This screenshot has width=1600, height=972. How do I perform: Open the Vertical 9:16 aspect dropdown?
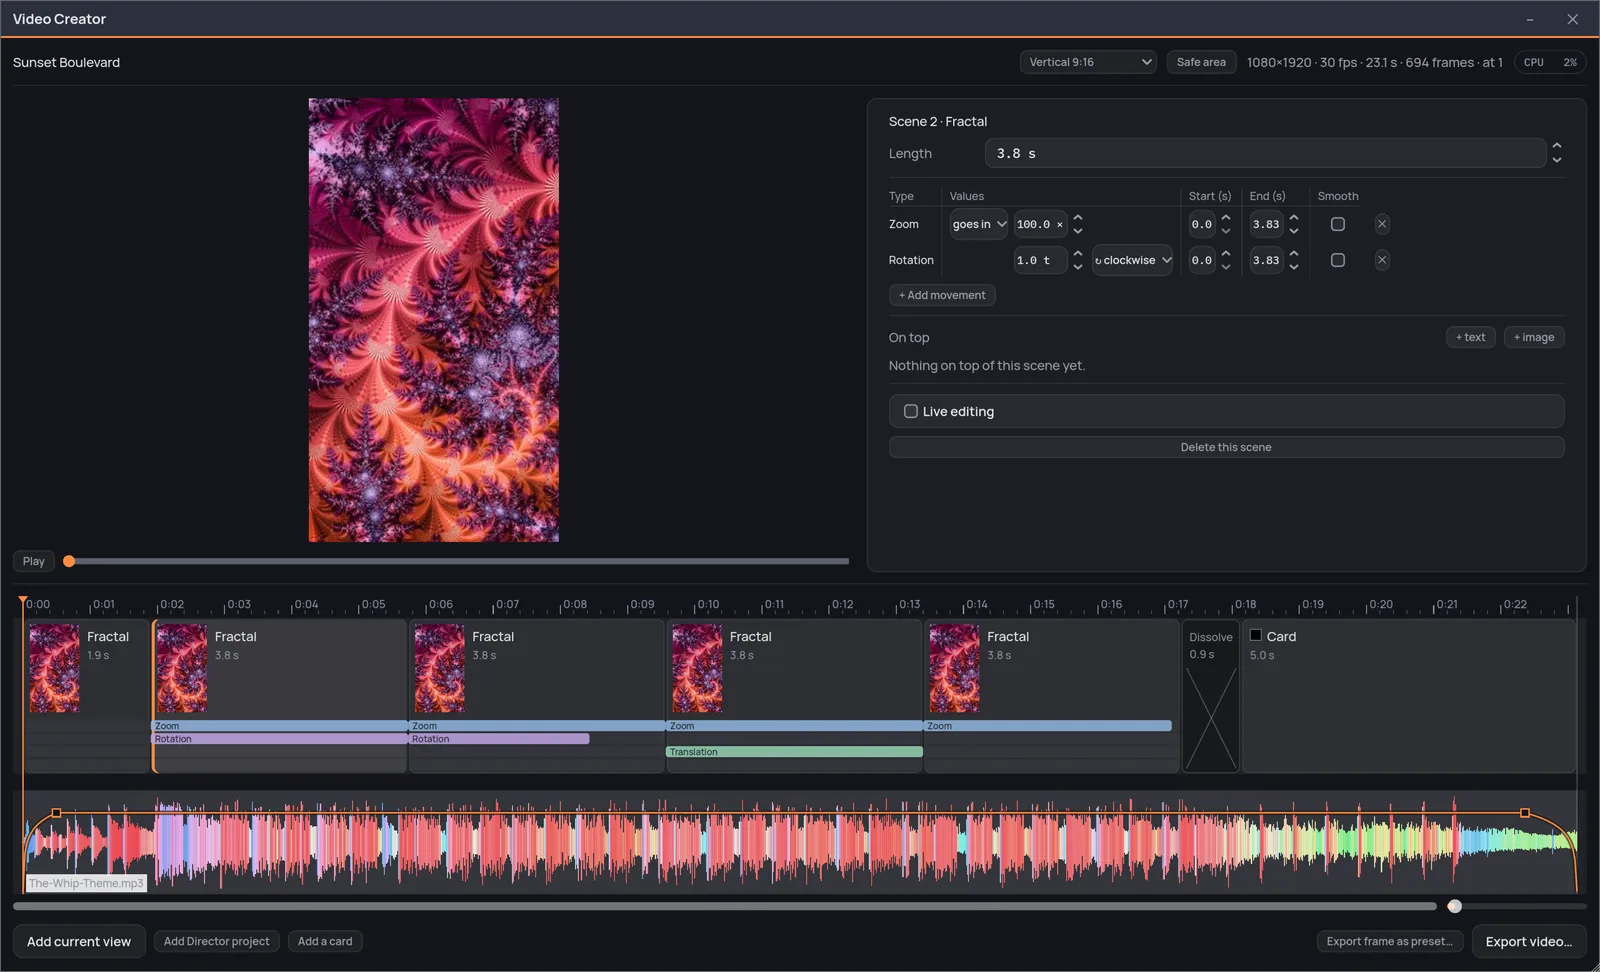point(1088,62)
